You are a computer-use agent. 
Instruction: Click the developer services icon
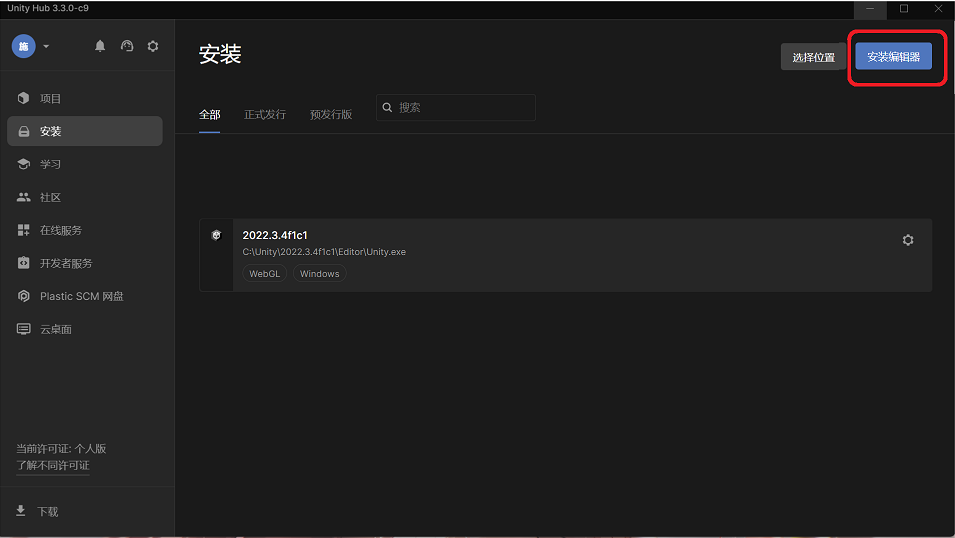click(24, 263)
